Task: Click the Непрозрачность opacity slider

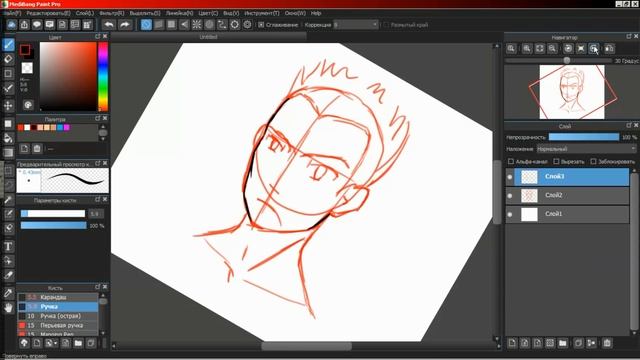Action: 584,137
